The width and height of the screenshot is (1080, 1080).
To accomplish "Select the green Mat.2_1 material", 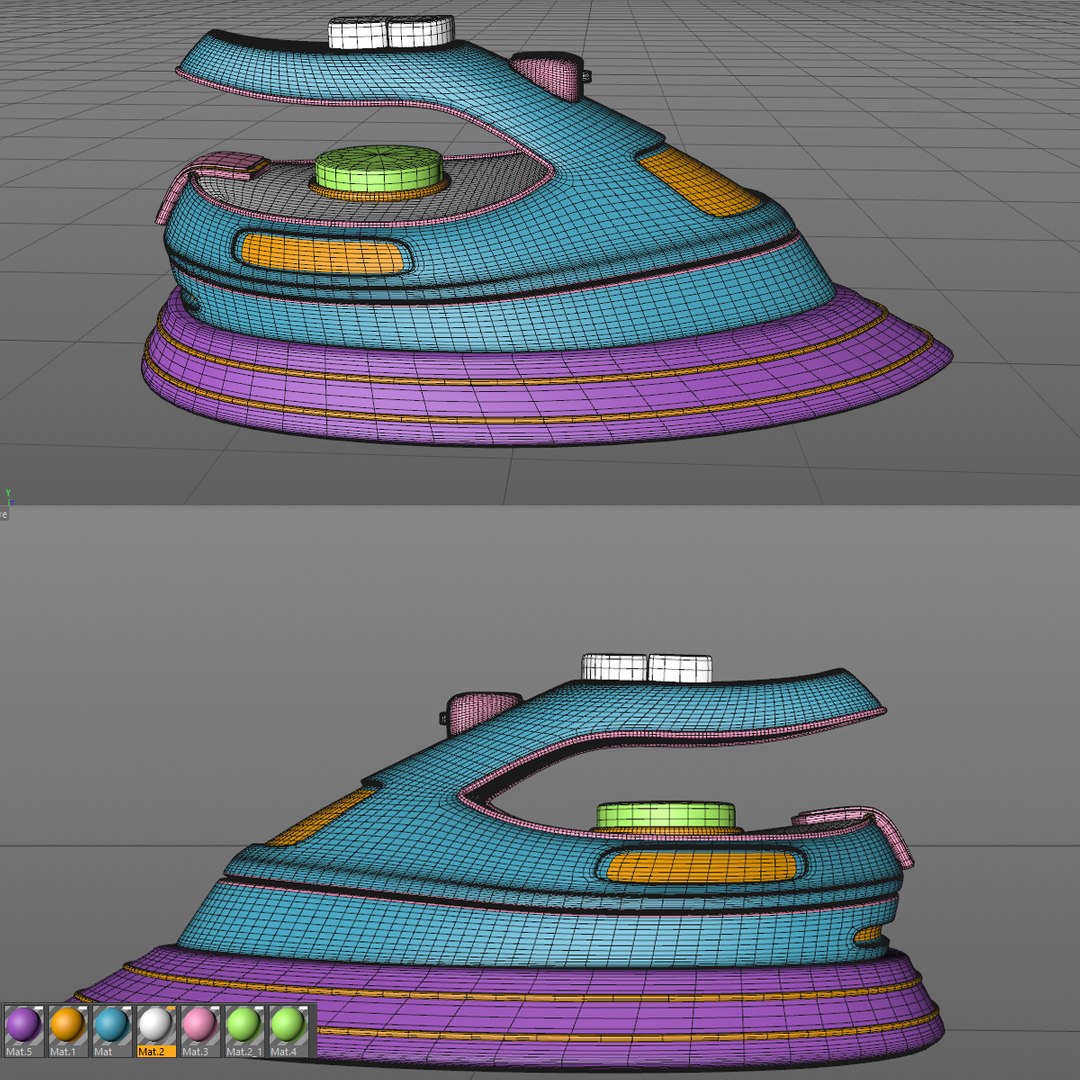I will pyautogui.click(x=244, y=1030).
